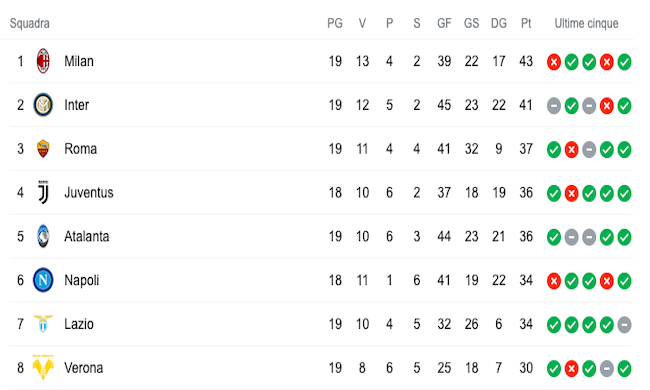The image size is (650, 390).
Task: Open the Roma team crest icon
Action: click(x=43, y=148)
